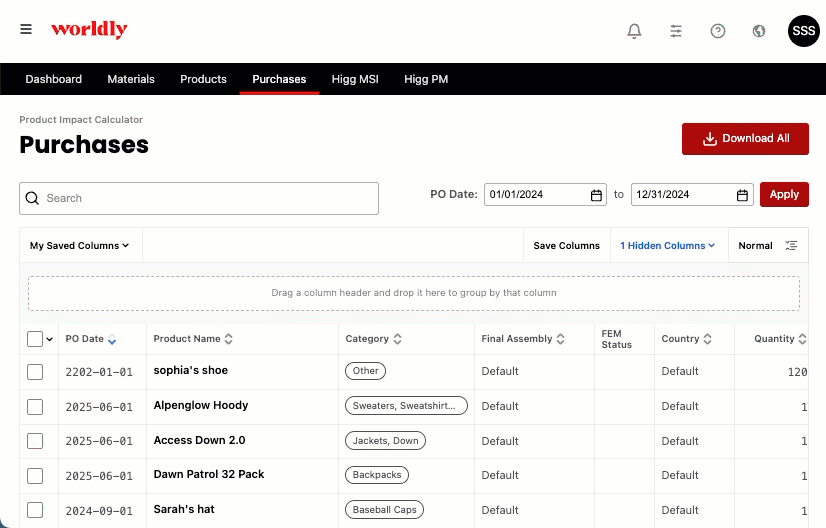
Task: Toggle the select-all header checkbox
Action: [x=35, y=339]
